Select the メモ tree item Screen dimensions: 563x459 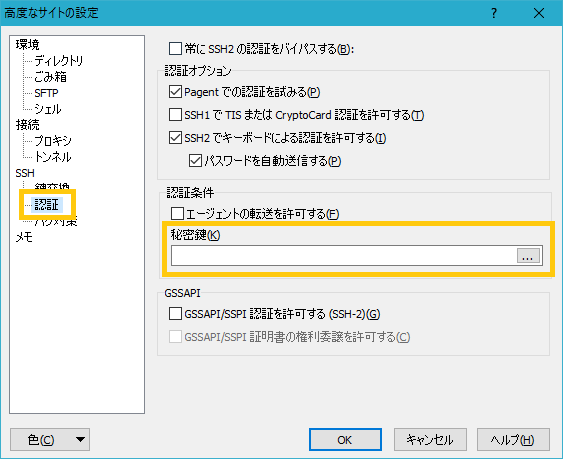tap(24, 237)
